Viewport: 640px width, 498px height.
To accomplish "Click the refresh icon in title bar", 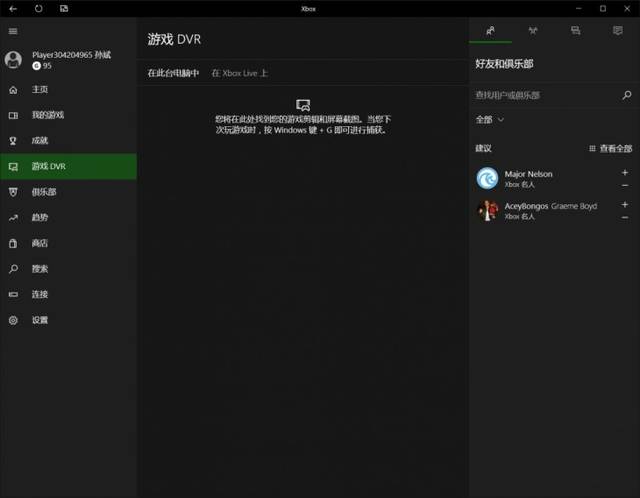I will [x=38, y=9].
